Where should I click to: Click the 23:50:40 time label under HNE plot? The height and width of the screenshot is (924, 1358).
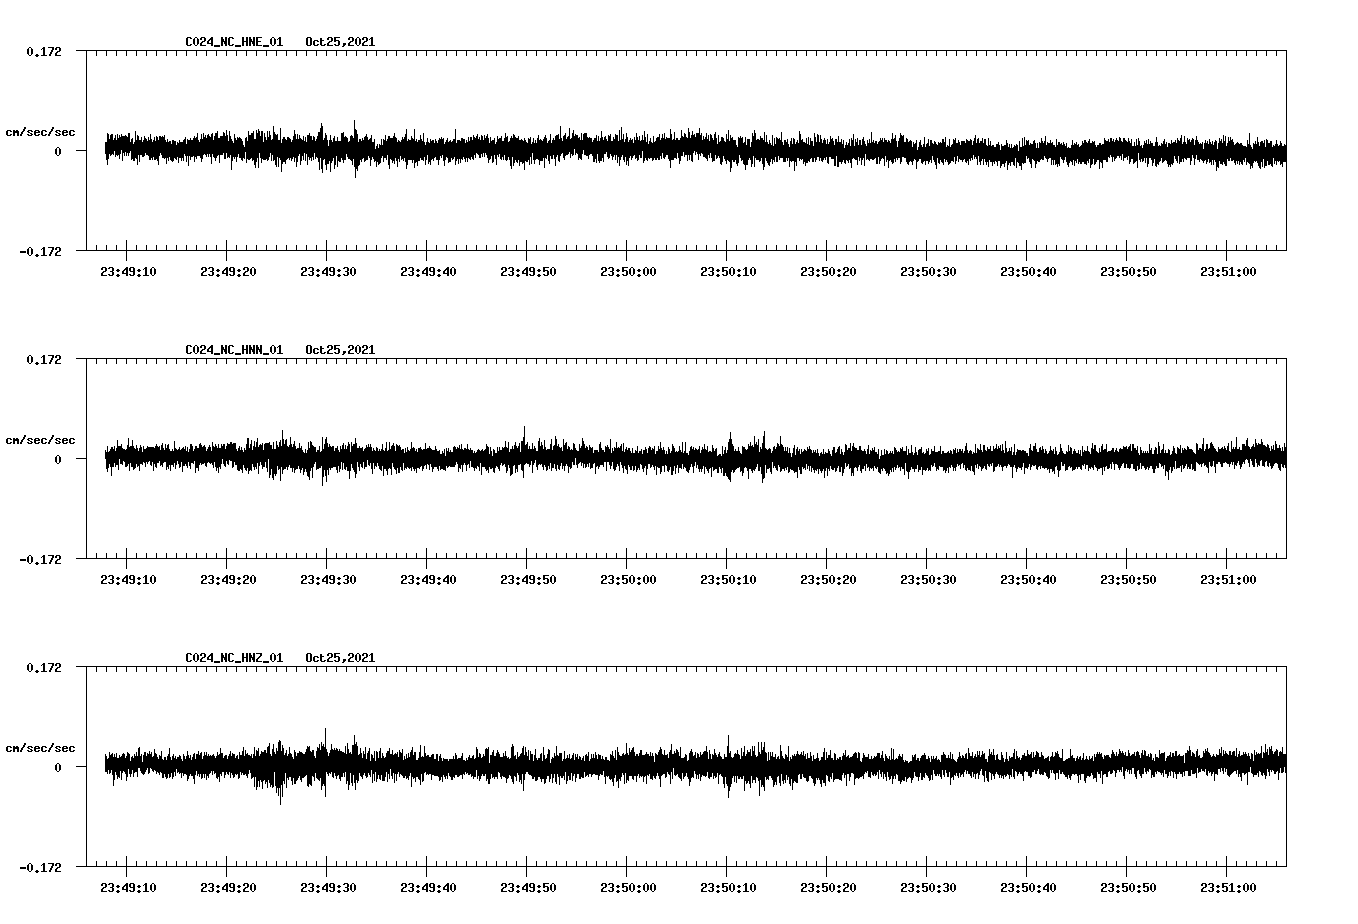[x=1027, y=271]
